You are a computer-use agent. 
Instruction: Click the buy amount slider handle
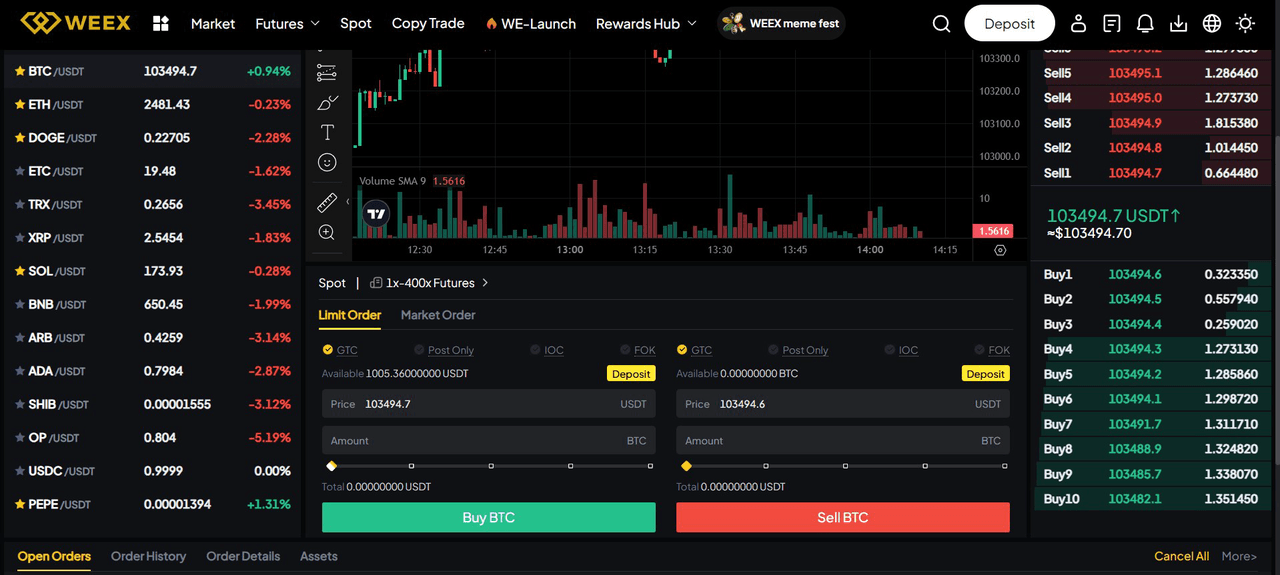(x=331, y=466)
